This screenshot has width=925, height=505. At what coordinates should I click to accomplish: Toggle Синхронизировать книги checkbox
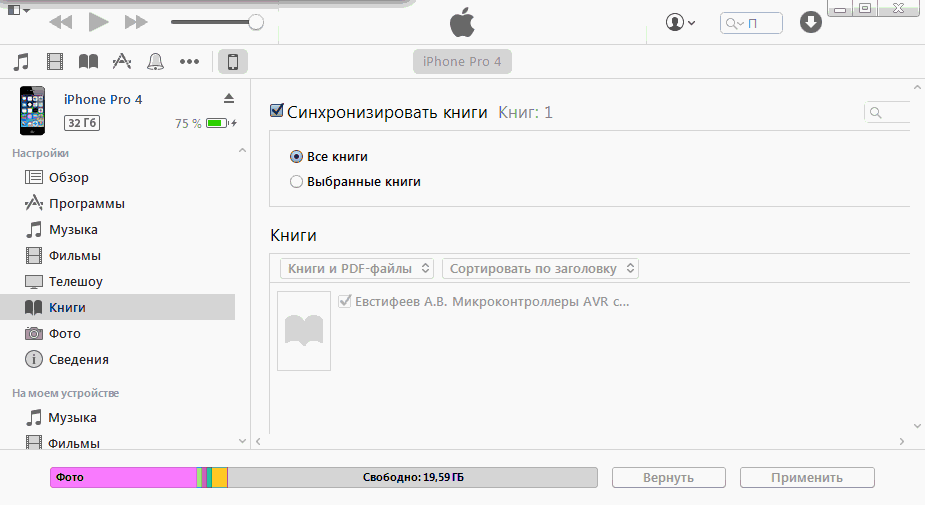277,110
